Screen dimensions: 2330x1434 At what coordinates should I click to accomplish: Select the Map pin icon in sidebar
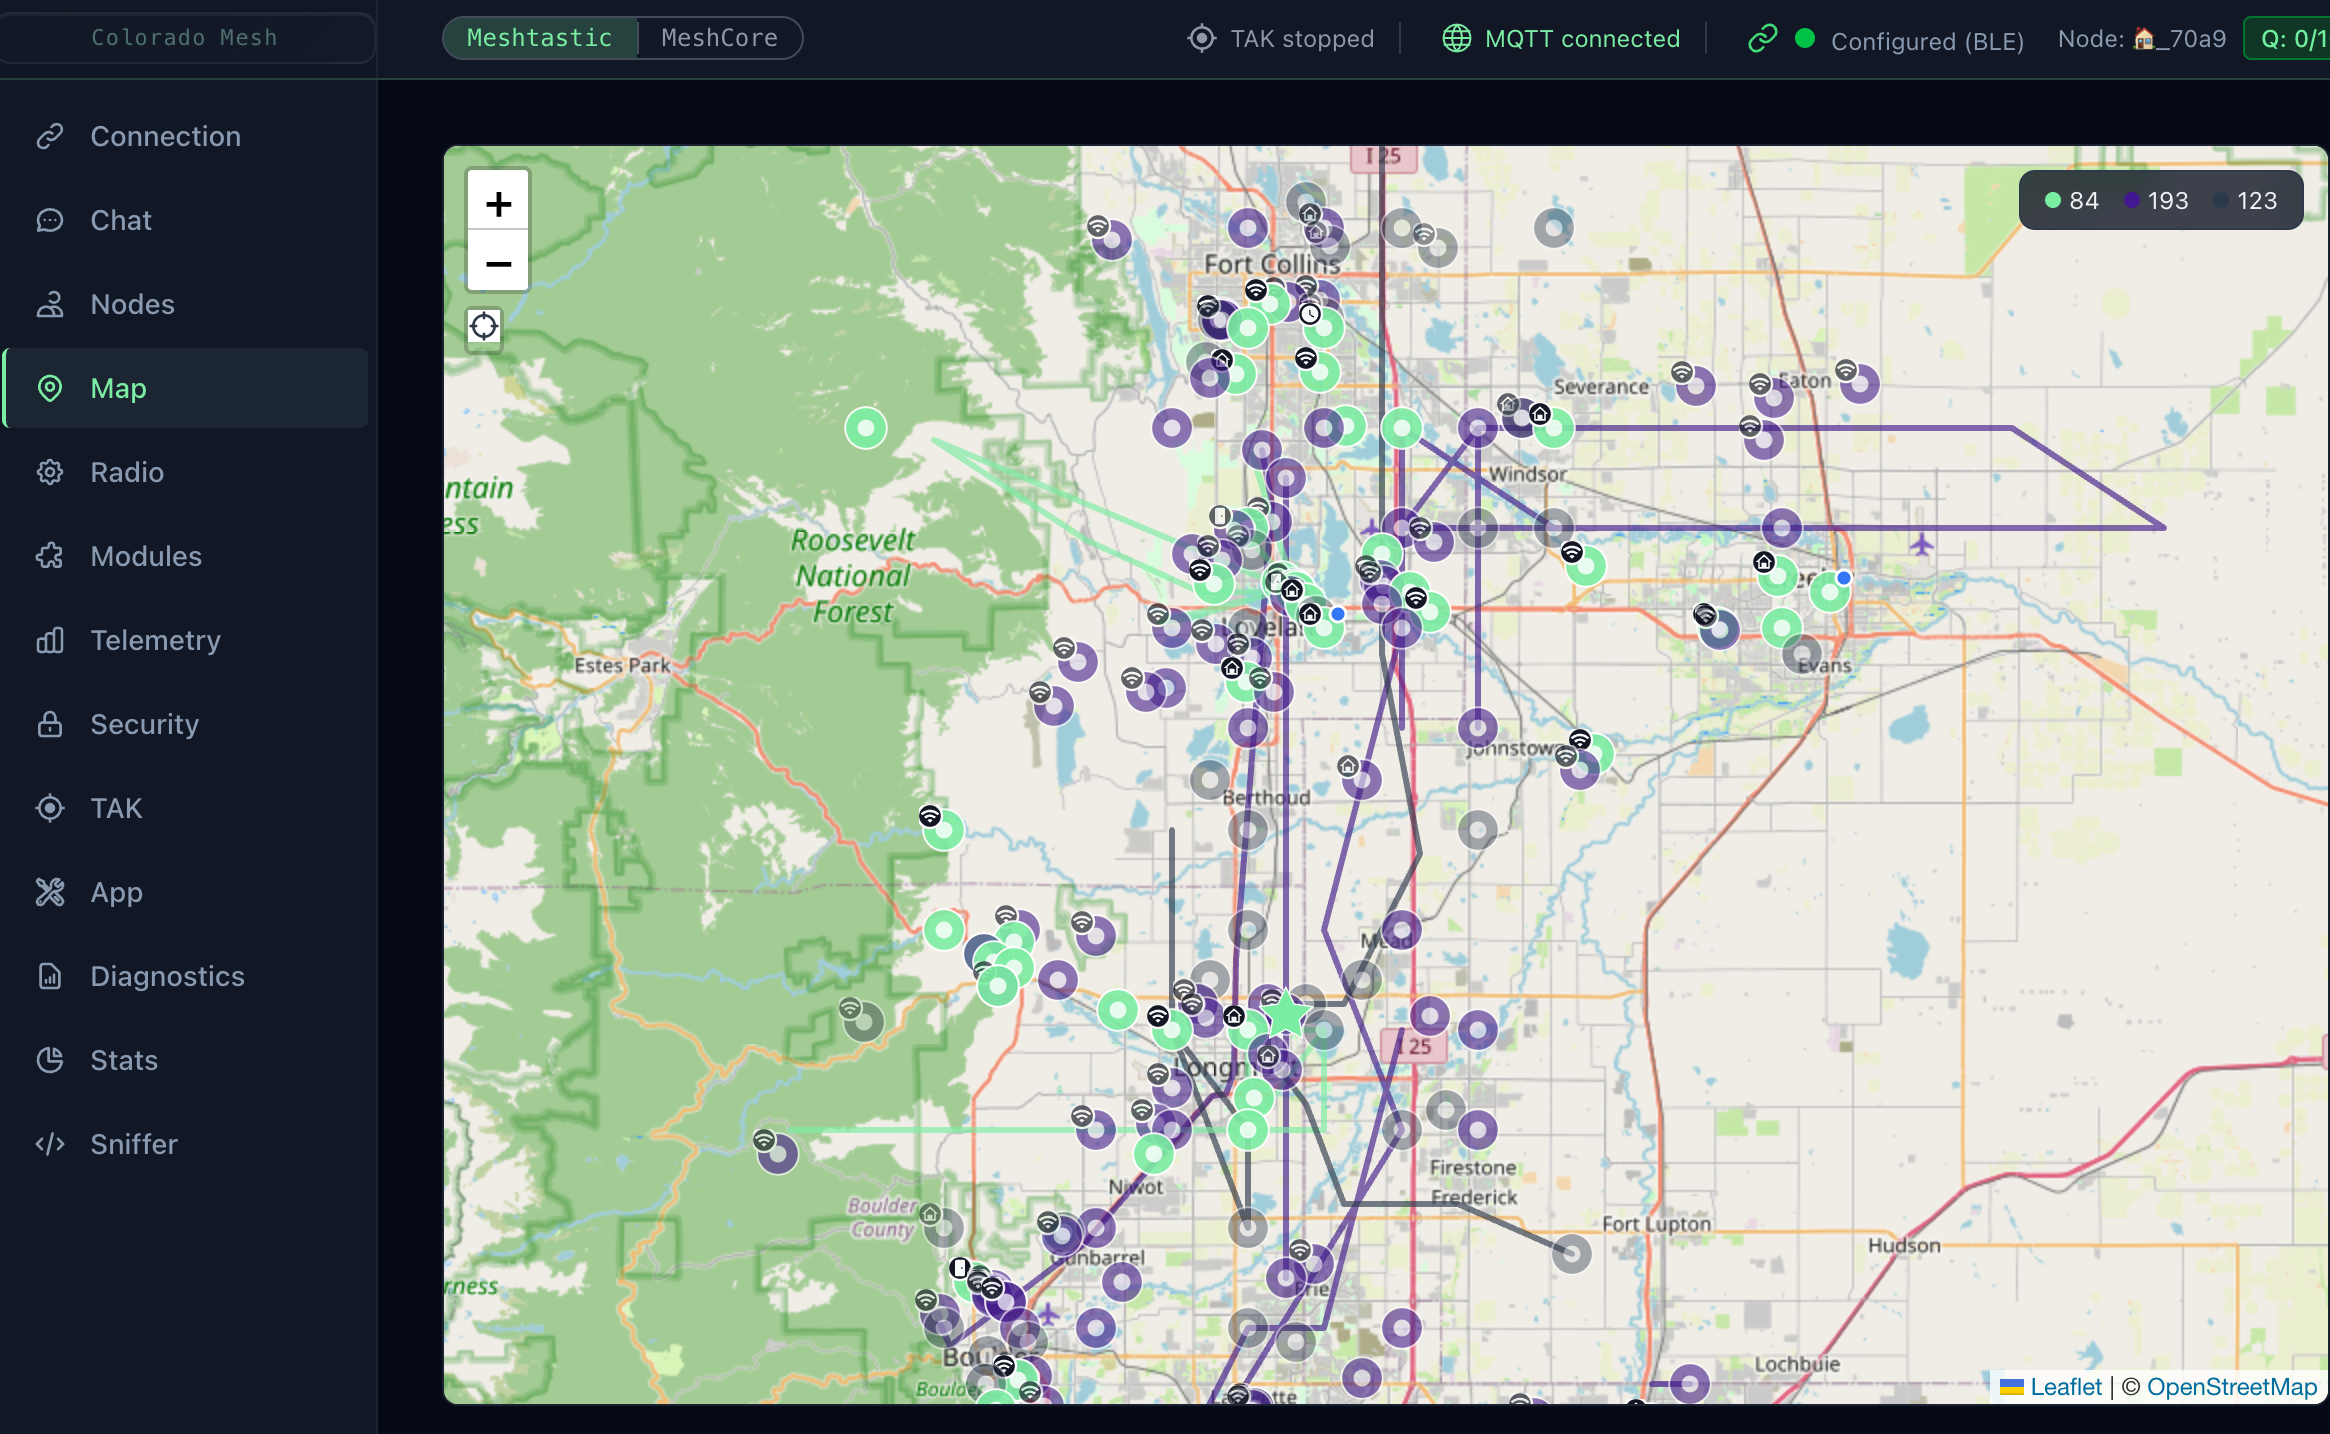click(50, 388)
